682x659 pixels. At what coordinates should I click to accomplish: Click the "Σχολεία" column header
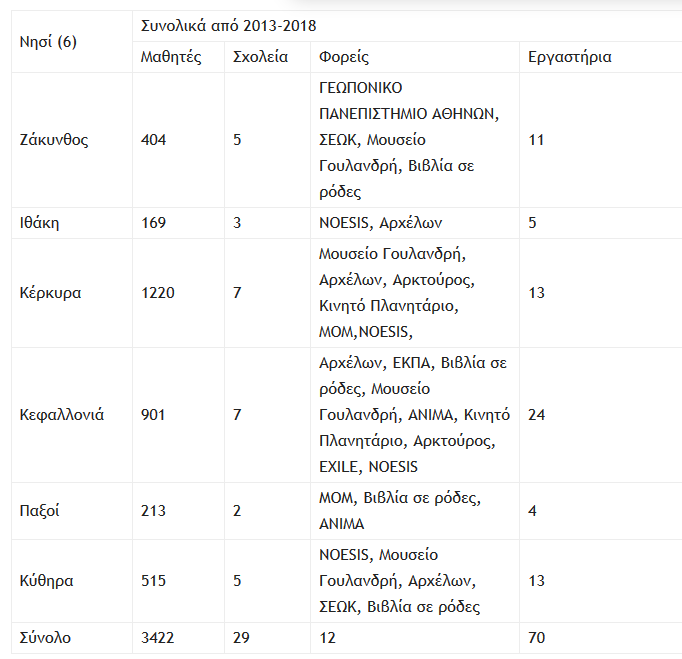point(259,57)
